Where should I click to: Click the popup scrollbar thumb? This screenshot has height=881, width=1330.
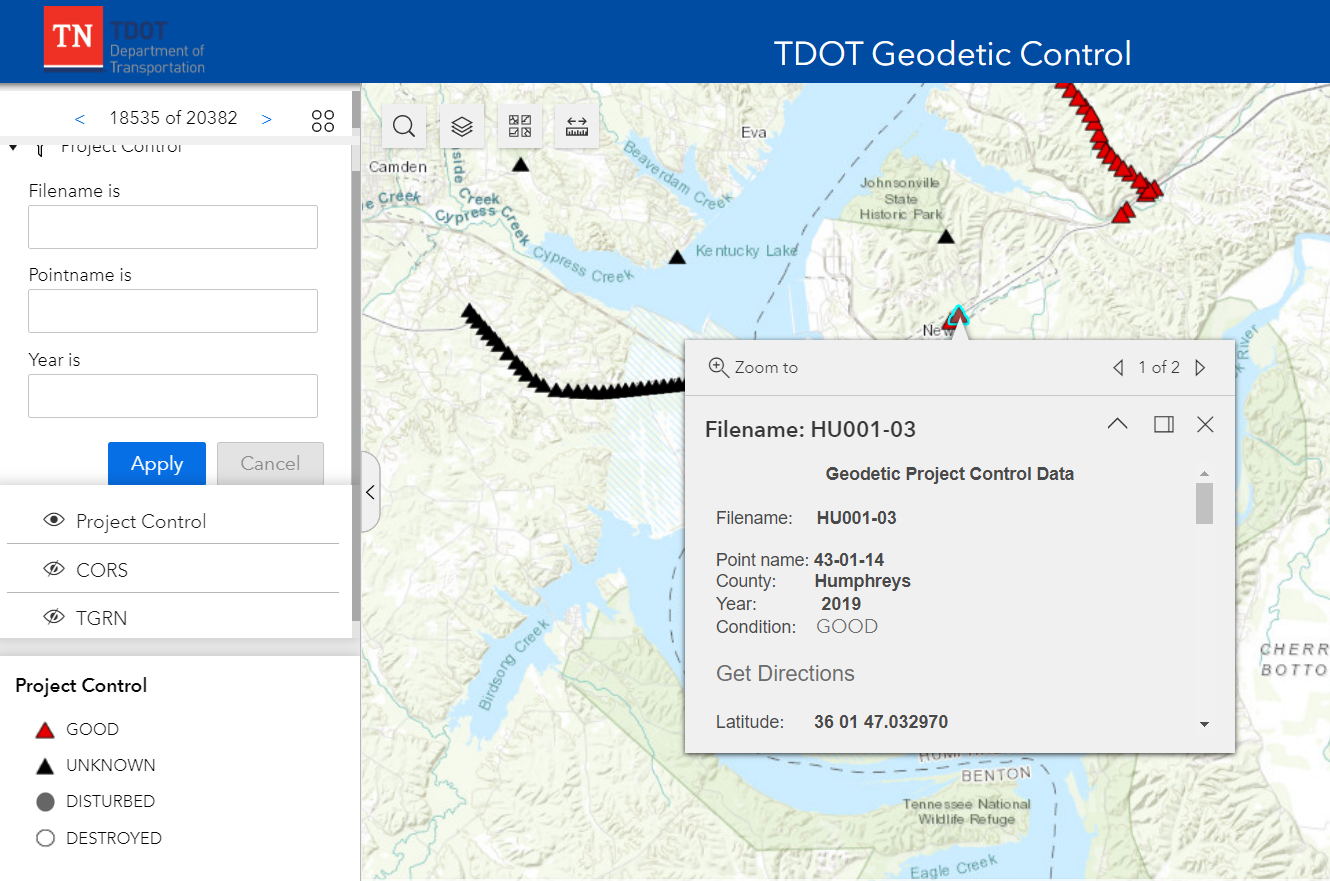click(x=1204, y=503)
